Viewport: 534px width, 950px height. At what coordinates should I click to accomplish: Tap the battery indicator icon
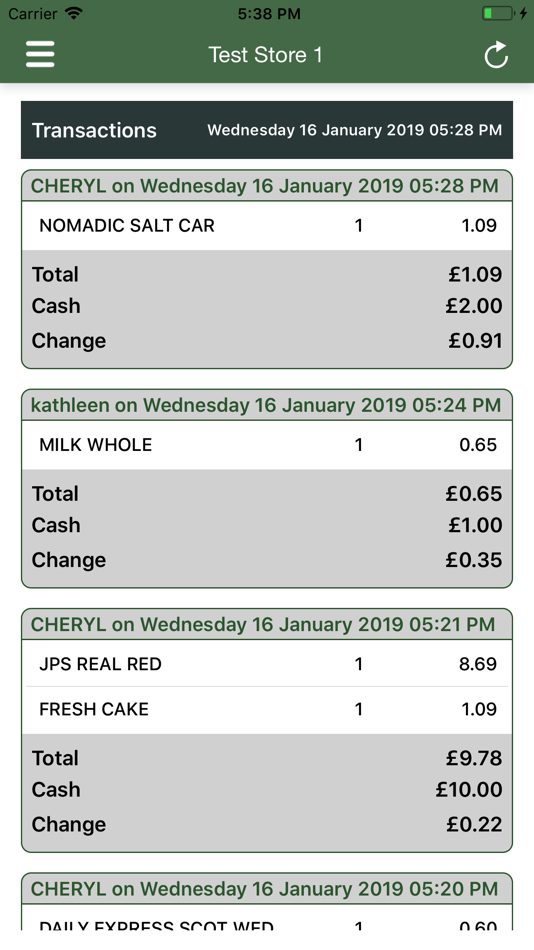point(499,13)
